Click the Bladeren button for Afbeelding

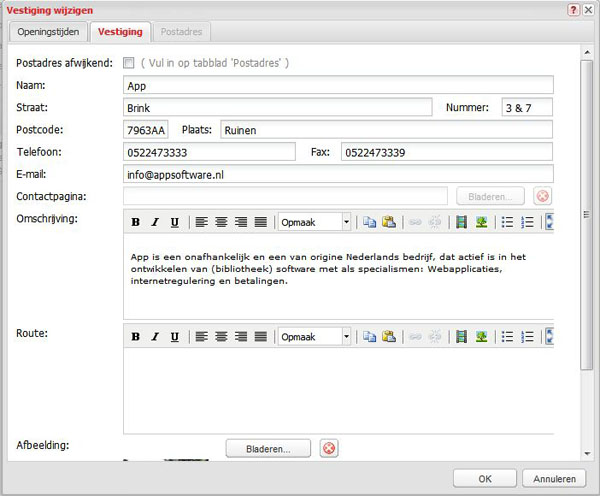tap(268, 449)
